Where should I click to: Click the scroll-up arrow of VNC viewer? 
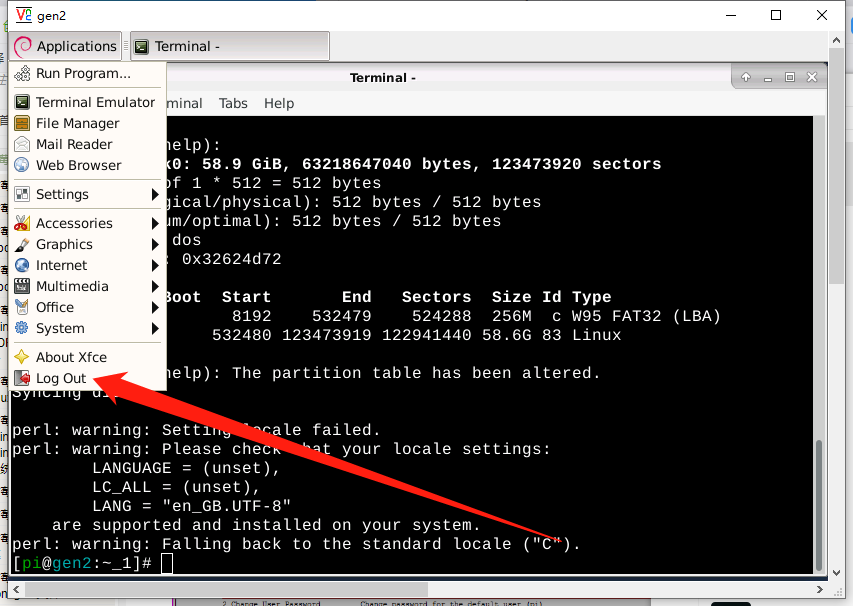click(x=836, y=40)
